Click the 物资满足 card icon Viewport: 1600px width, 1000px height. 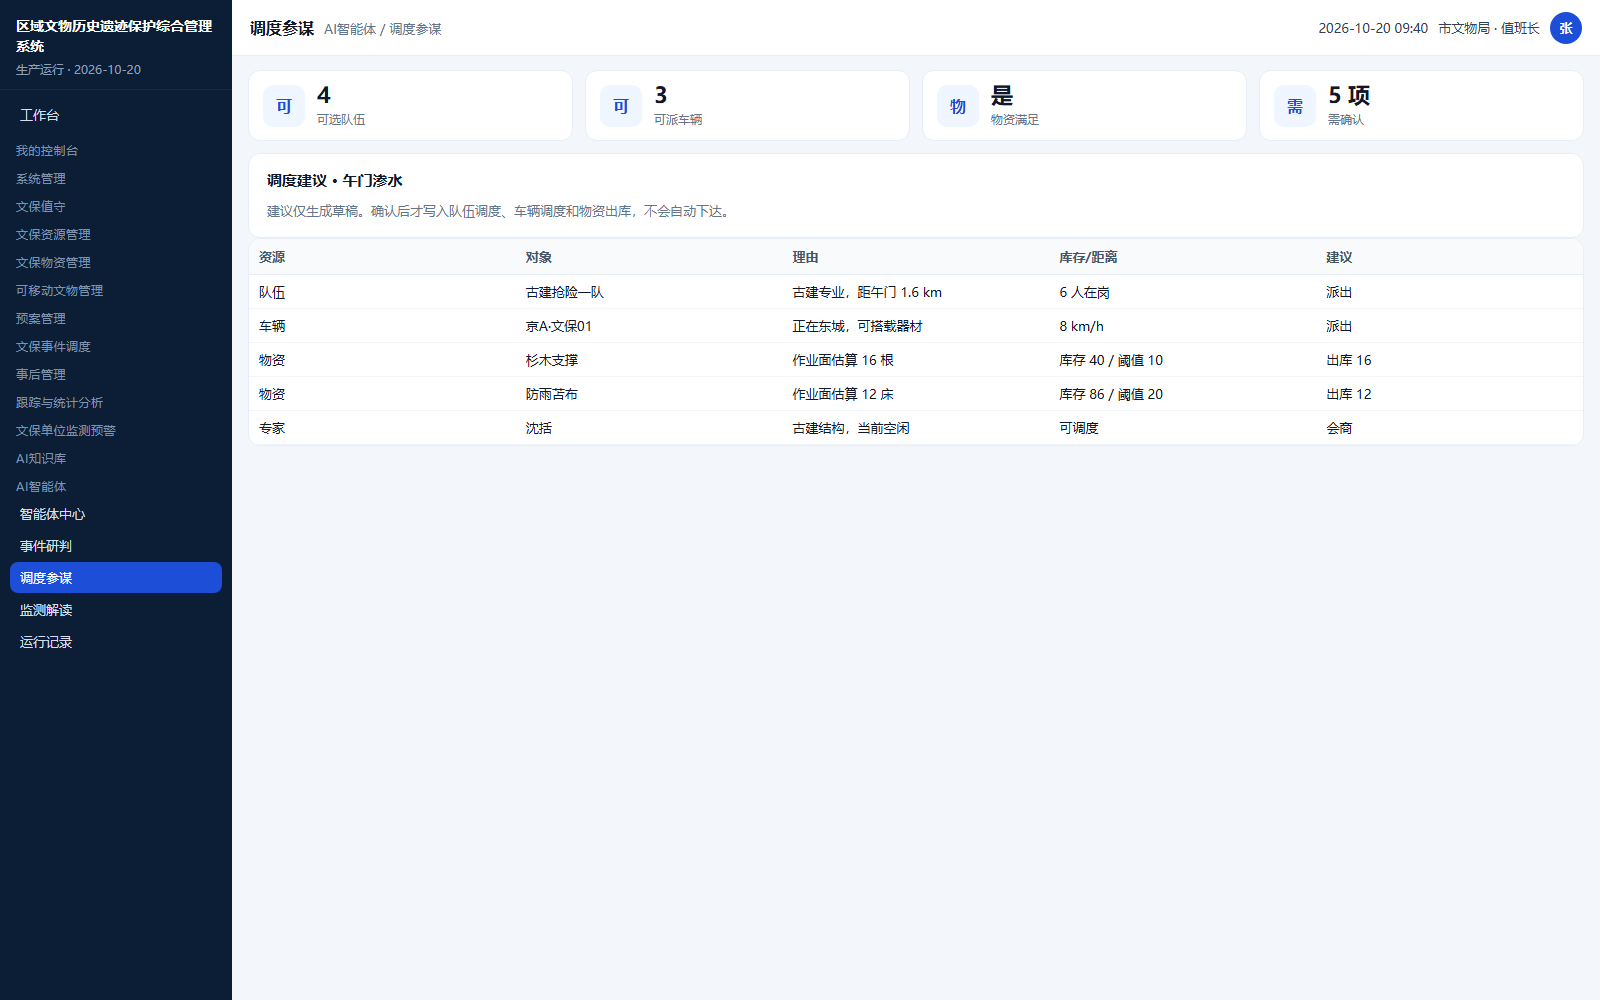(958, 106)
